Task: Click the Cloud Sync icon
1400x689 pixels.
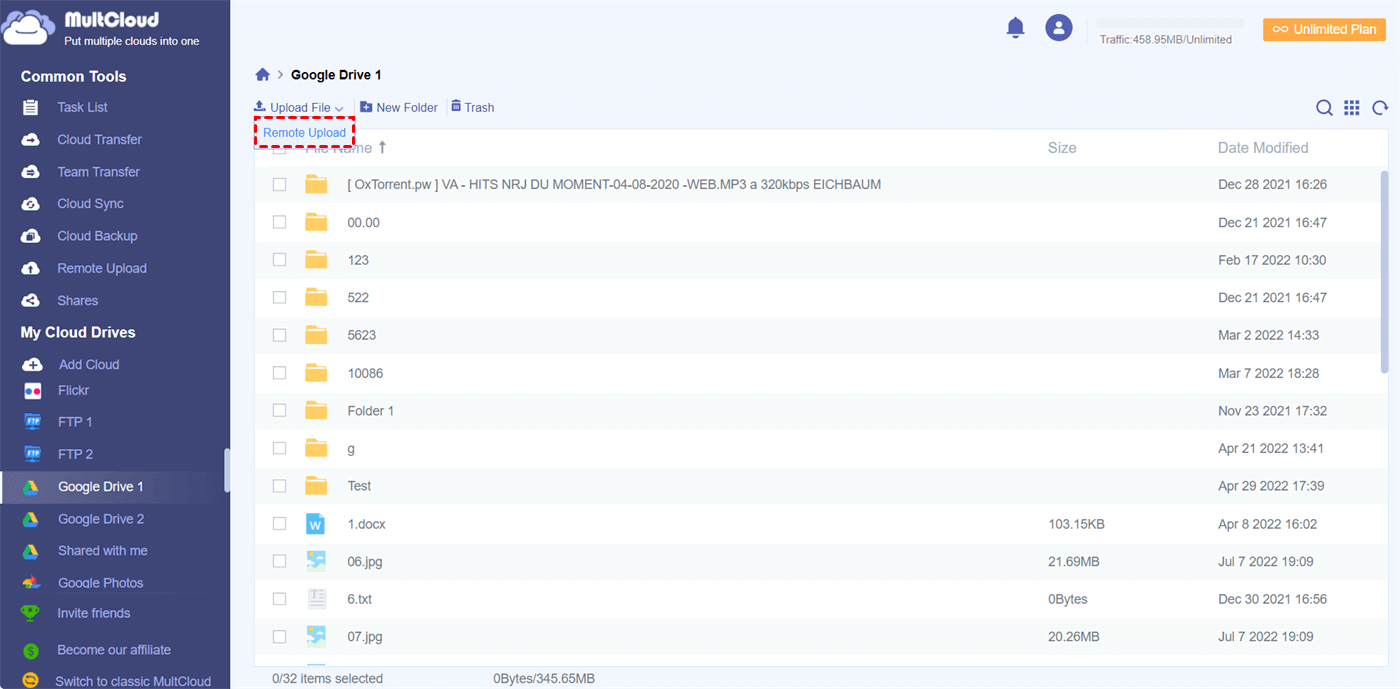Action: point(31,204)
